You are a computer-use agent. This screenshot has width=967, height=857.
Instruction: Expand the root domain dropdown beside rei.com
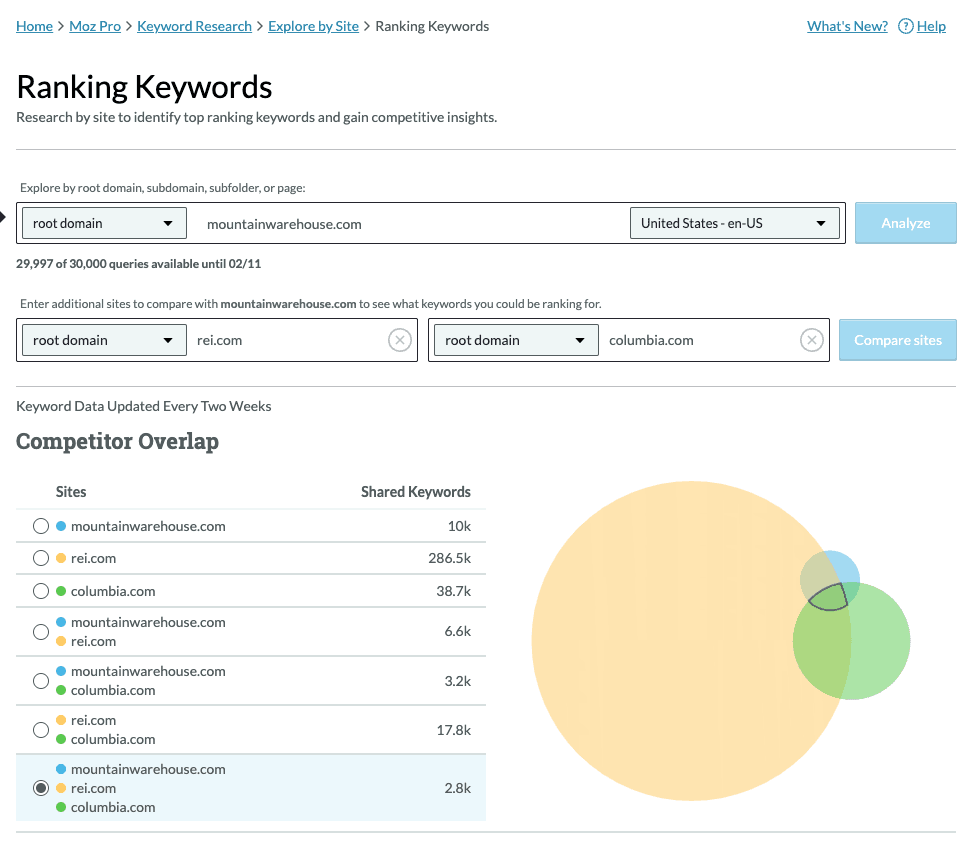pyautogui.click(x=104, y=341)
